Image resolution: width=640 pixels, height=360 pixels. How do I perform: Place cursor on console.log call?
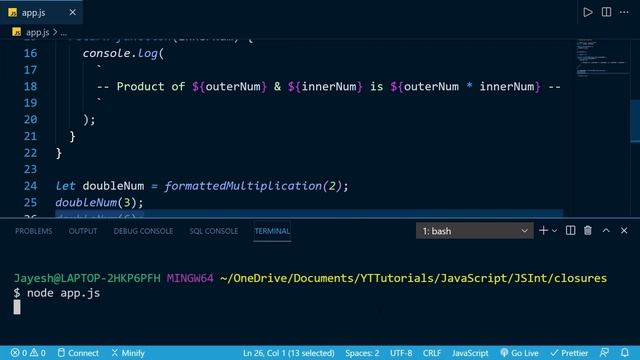coord(123,53)
